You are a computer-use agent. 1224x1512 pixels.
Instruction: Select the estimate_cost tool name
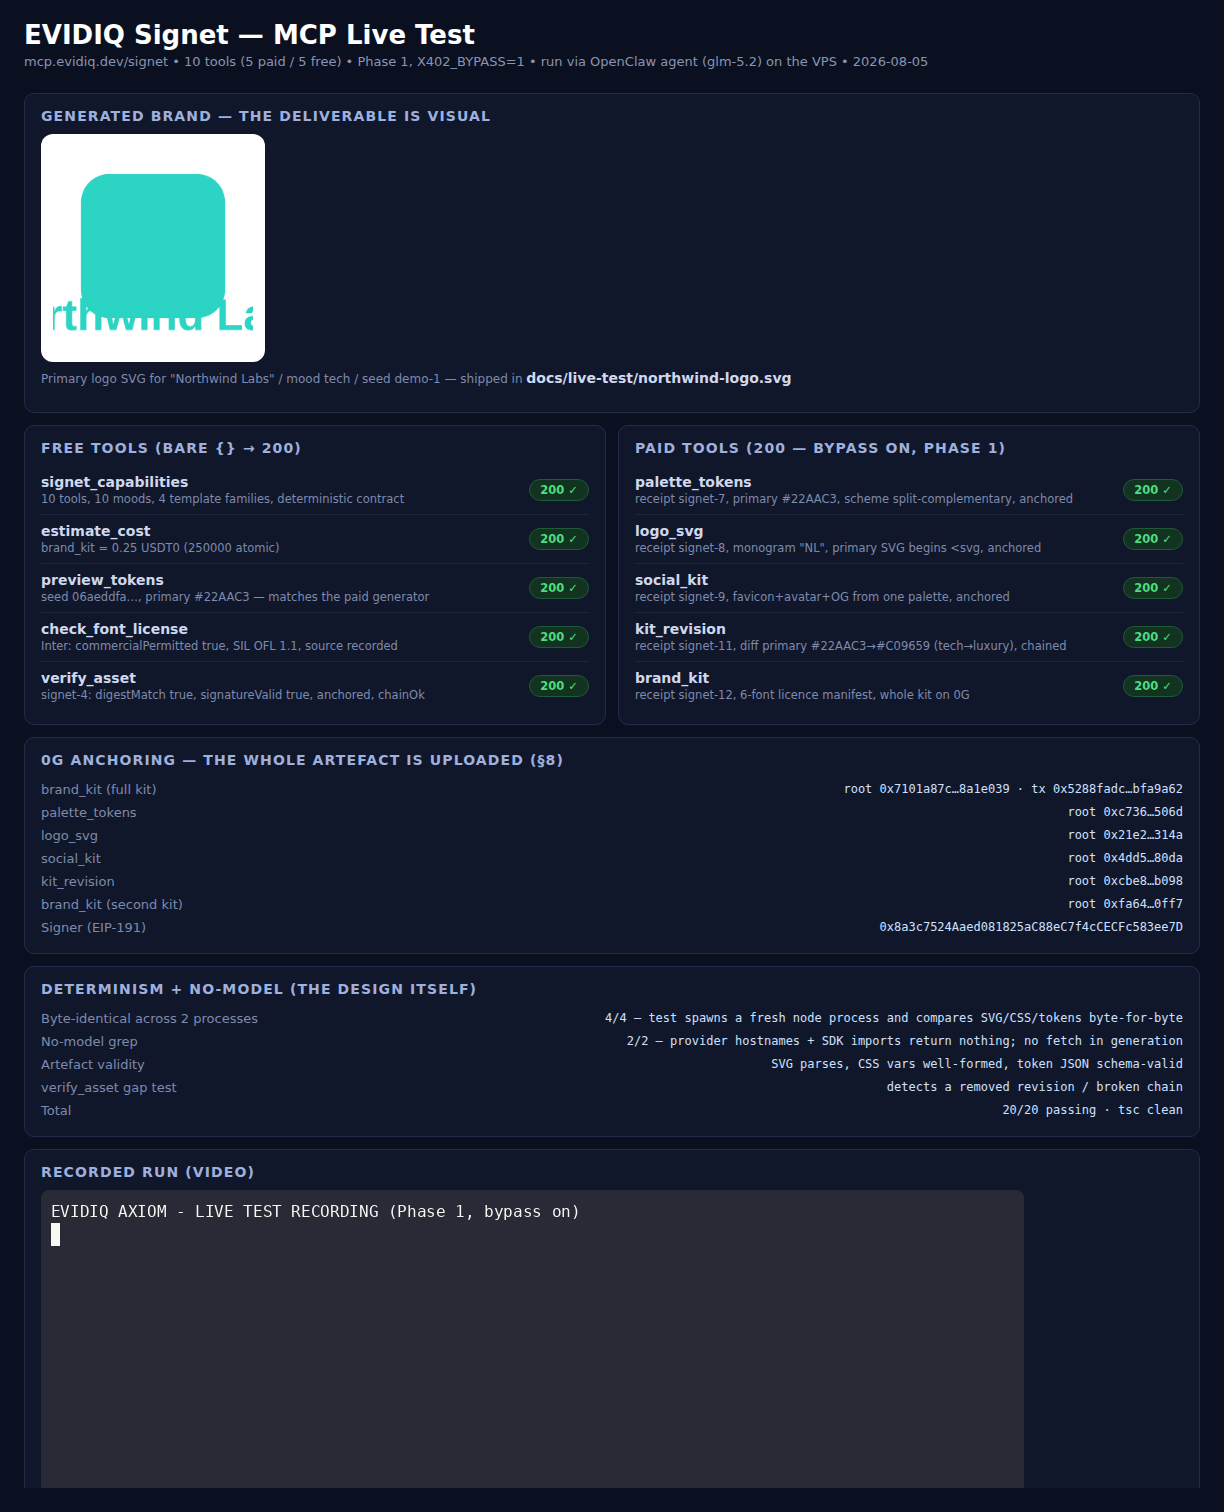click(96, 531)
